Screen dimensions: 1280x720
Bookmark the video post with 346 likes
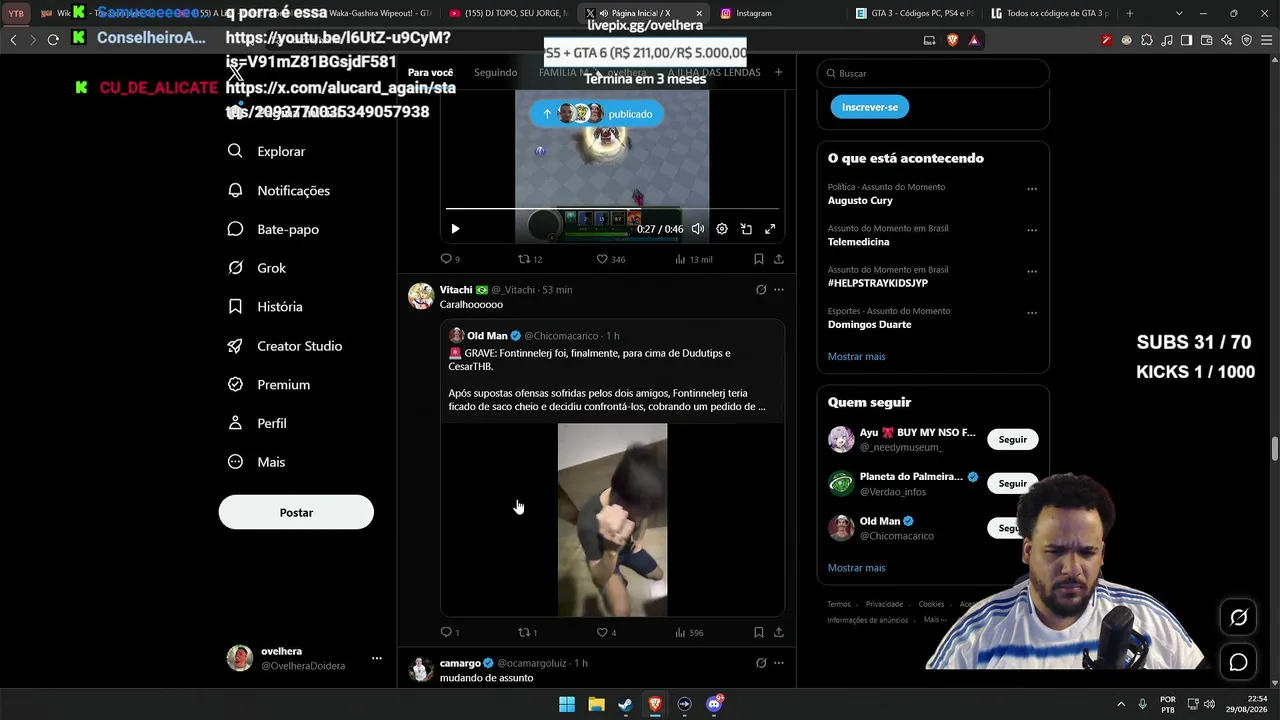coord(759,259)
